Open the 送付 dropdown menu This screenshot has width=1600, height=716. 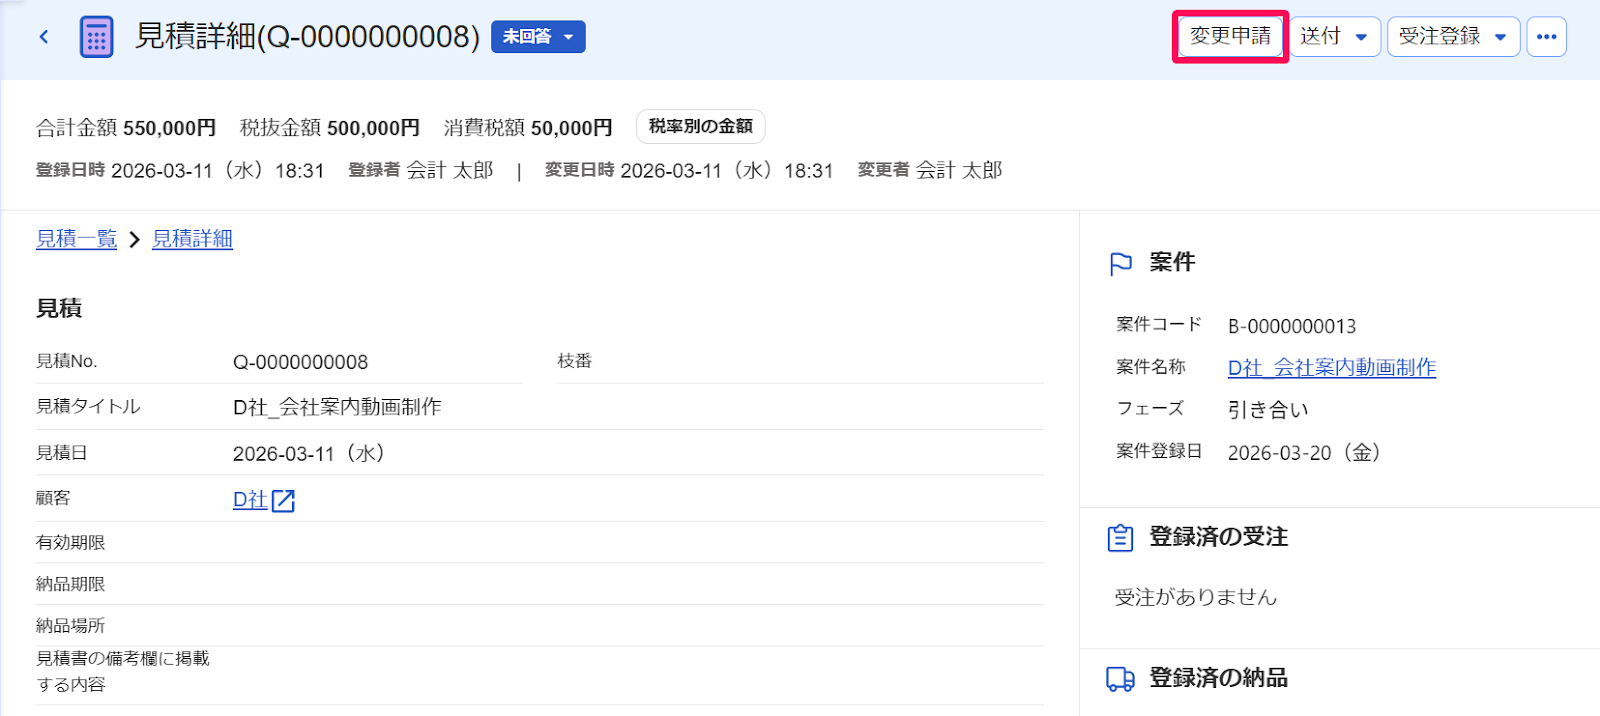[1335, 37]
